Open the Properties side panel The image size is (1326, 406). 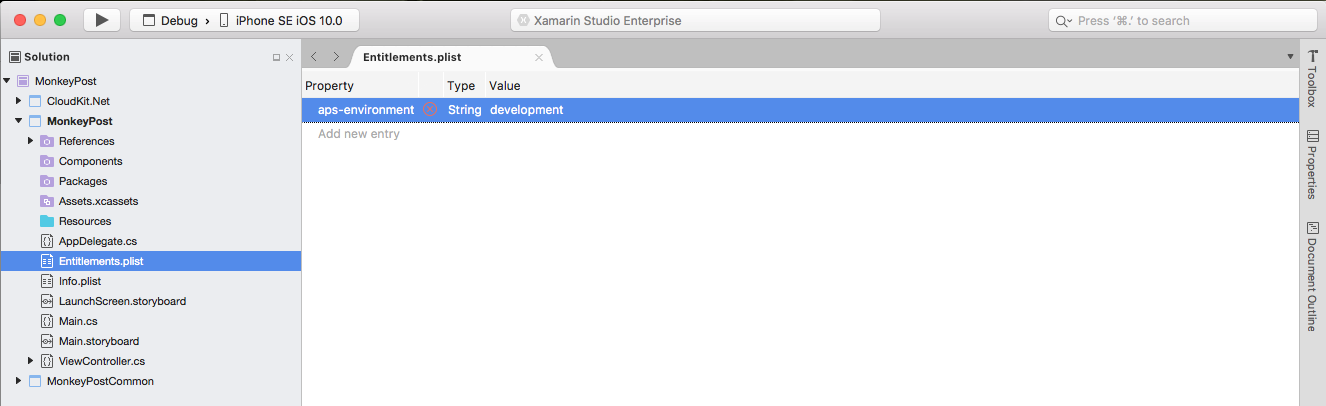(1312, 164)
